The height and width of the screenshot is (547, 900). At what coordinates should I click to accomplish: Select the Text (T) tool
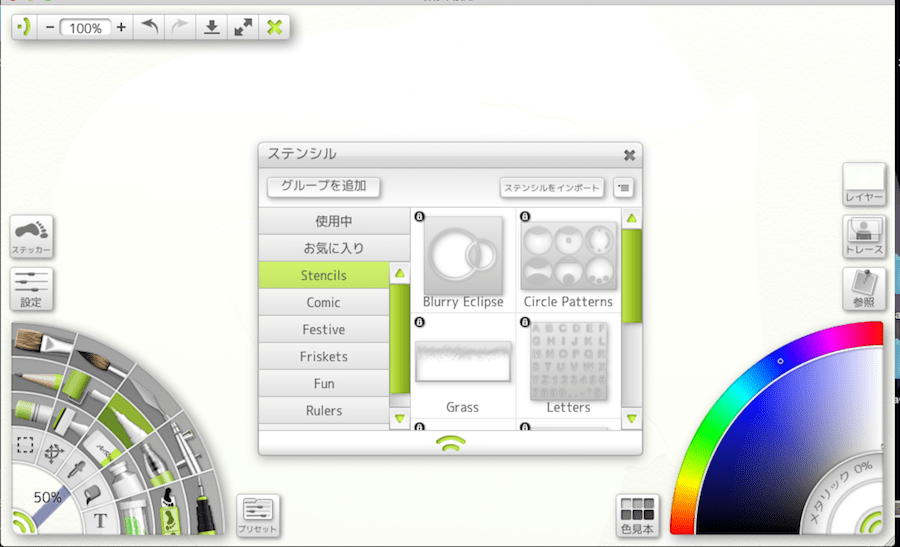[100, 521]
